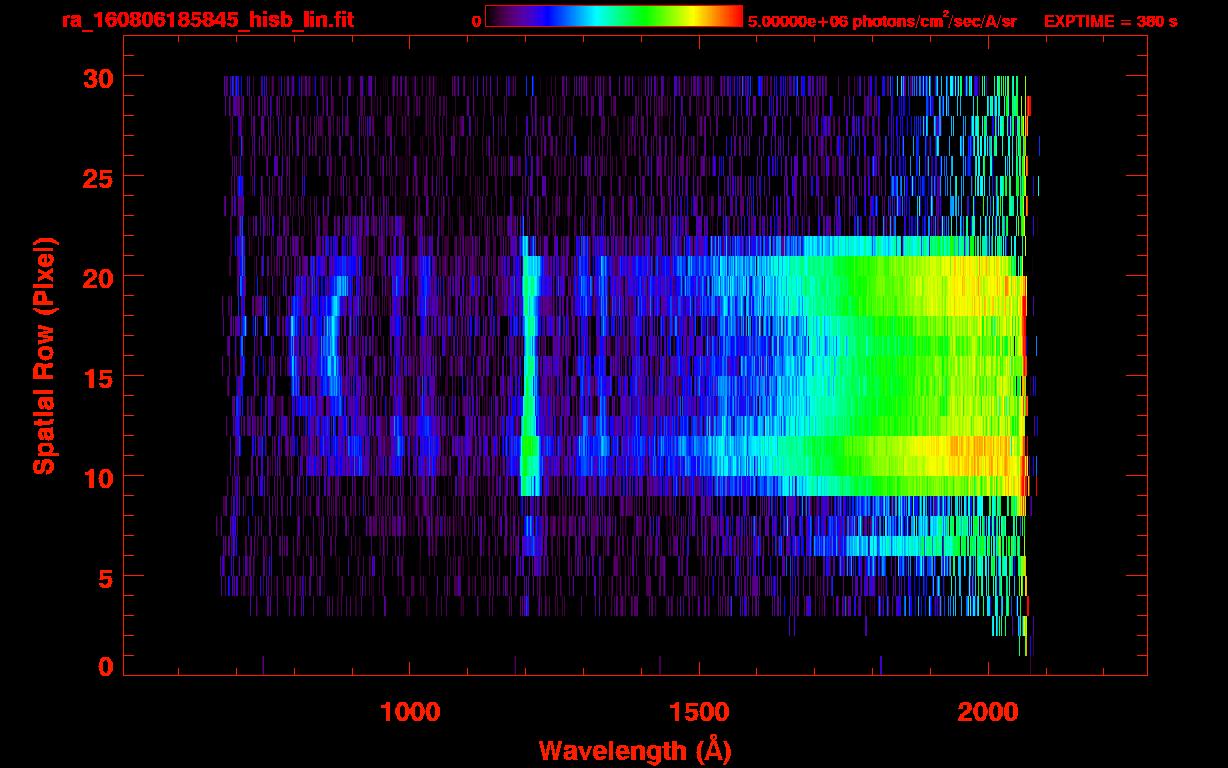Screen dimensions: 1228x768
Task: Click the x-axis tick label 2000
Action: pos(988,712)
